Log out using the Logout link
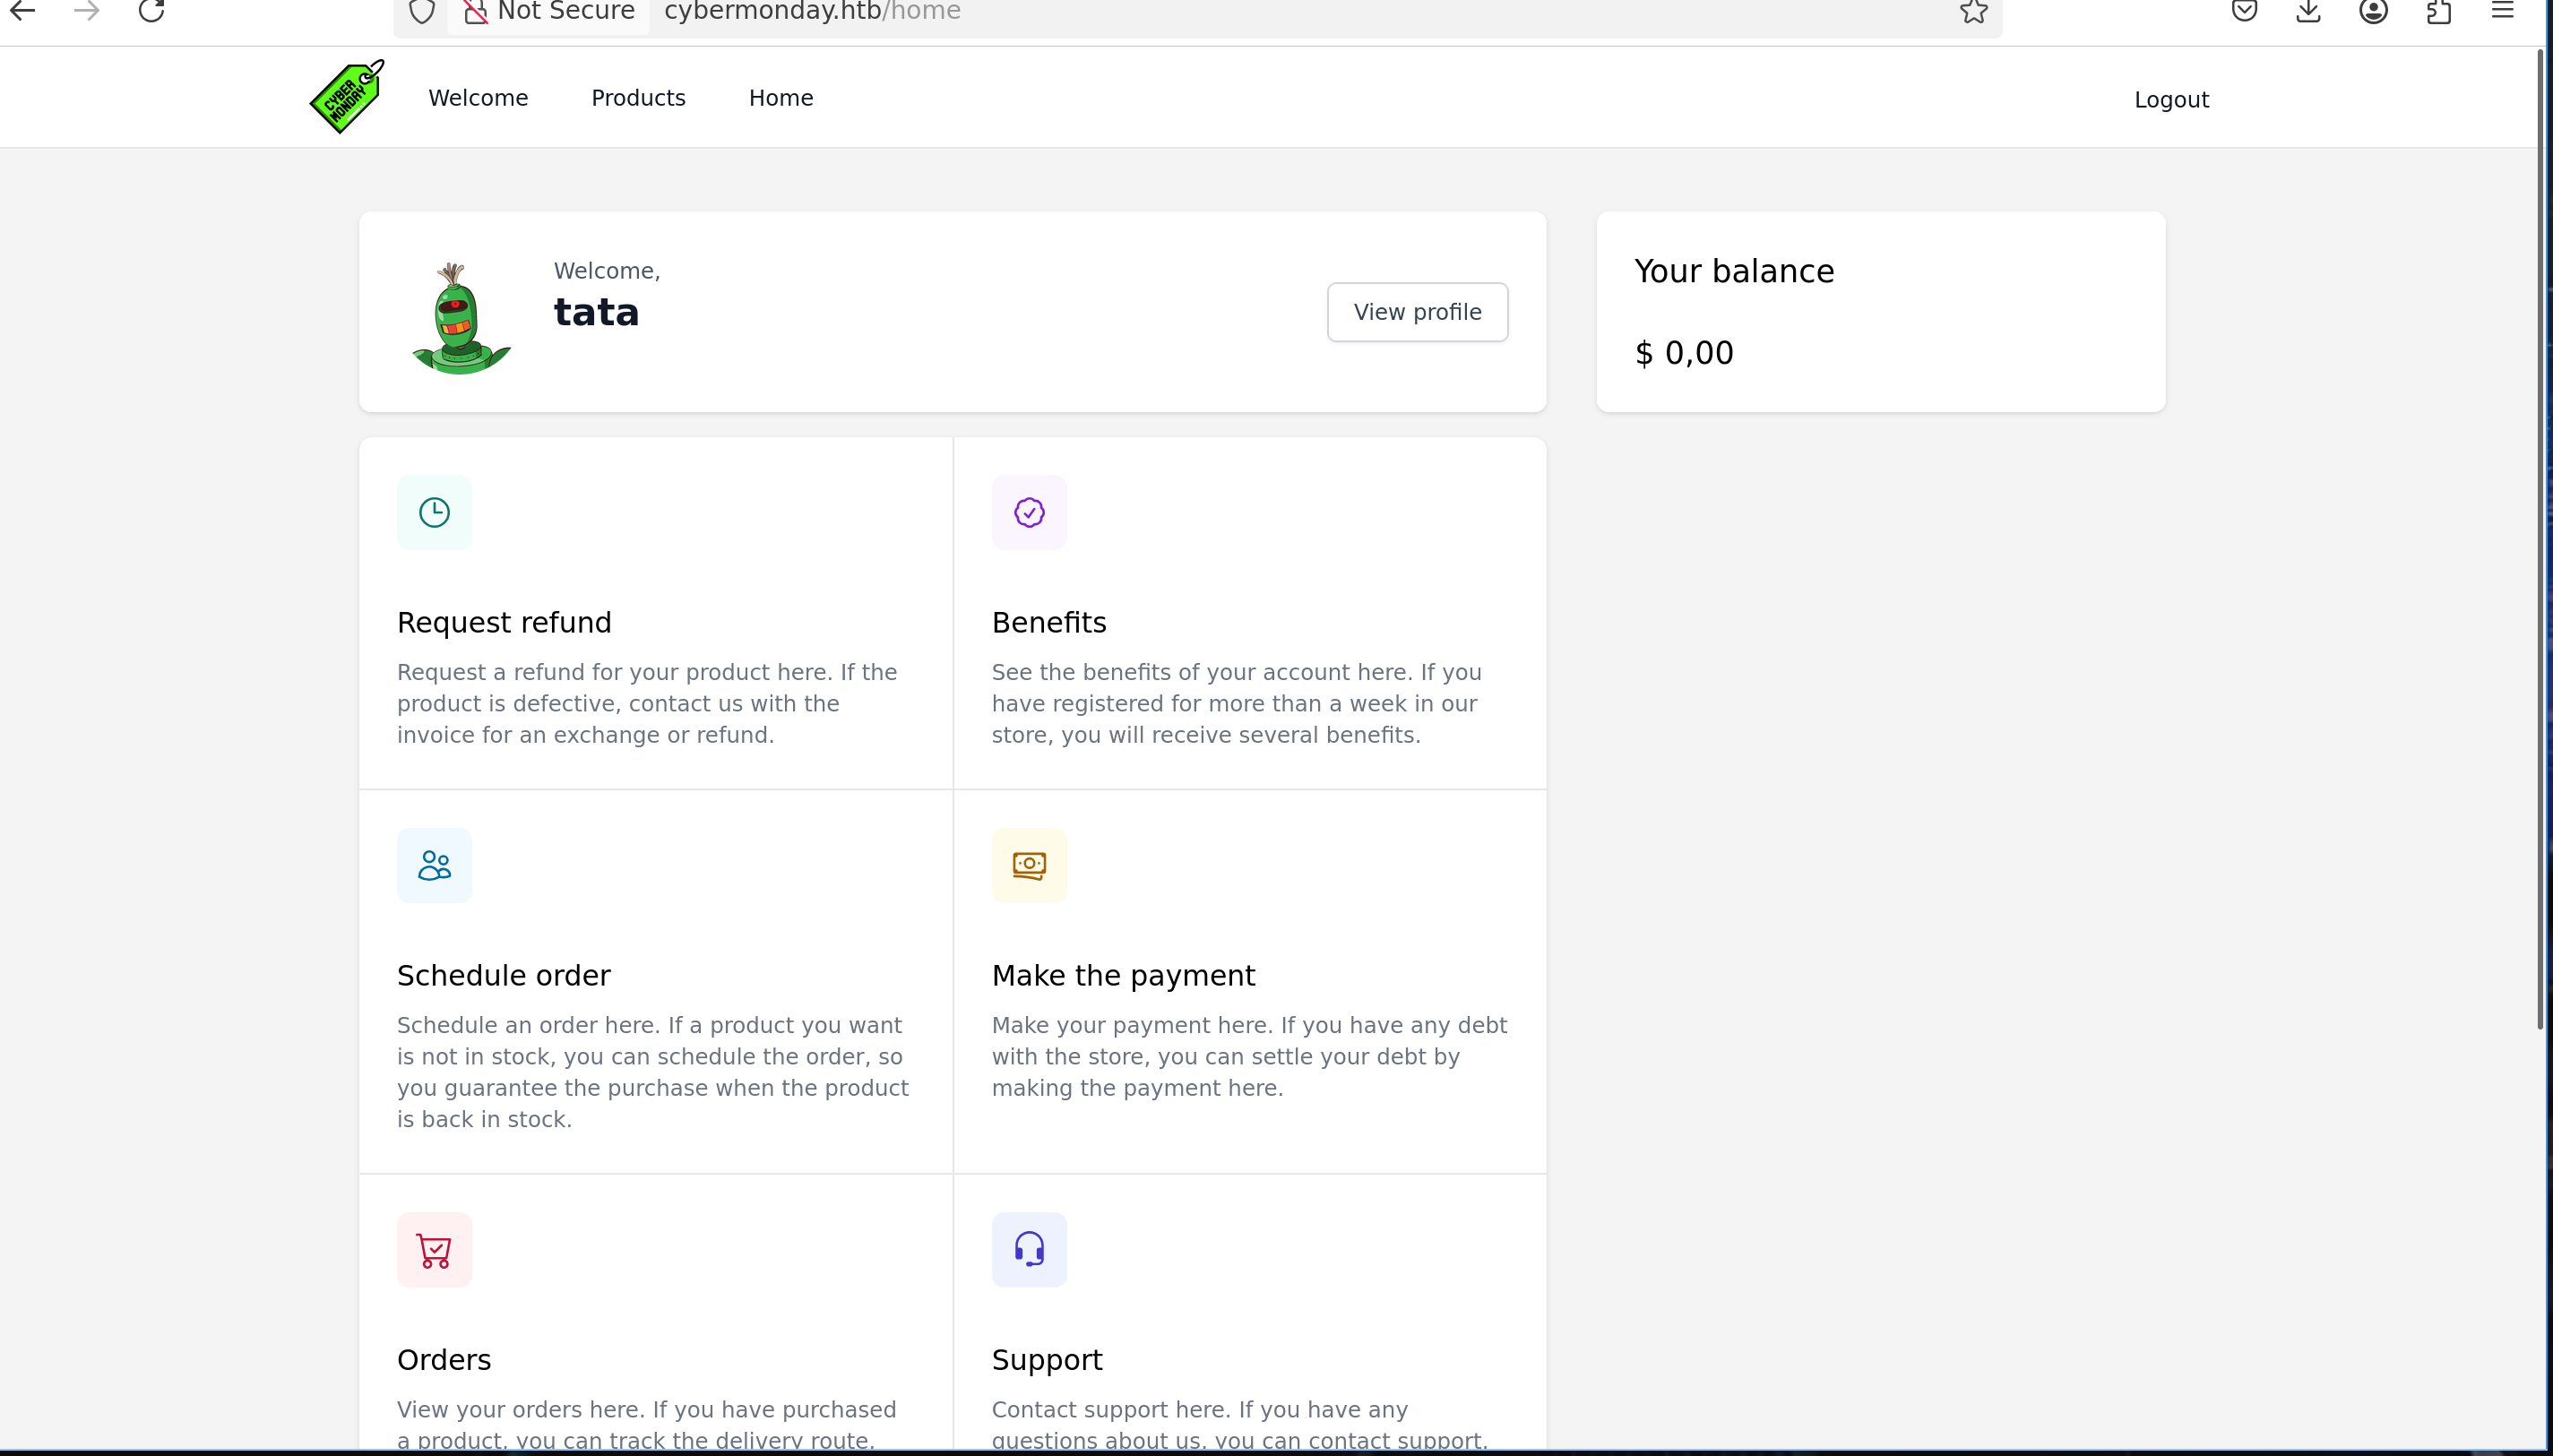 click(x=2171, y=100)
